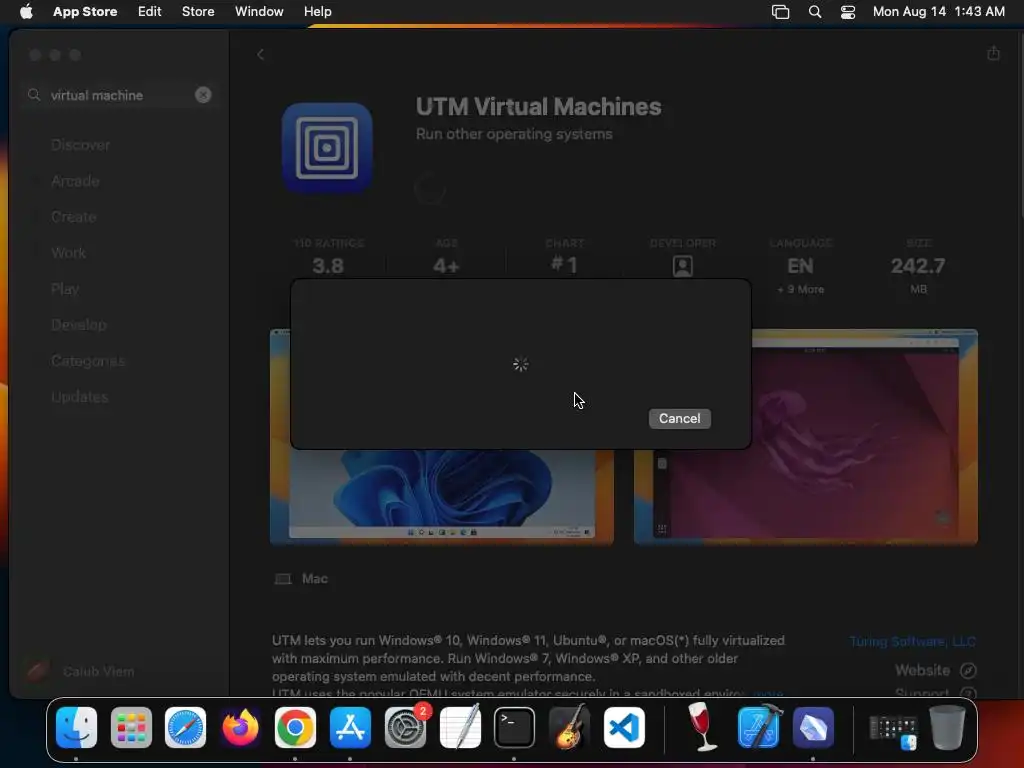Click the date and time clock
This screenshot has width=1024, height=768.
[938, 11]
